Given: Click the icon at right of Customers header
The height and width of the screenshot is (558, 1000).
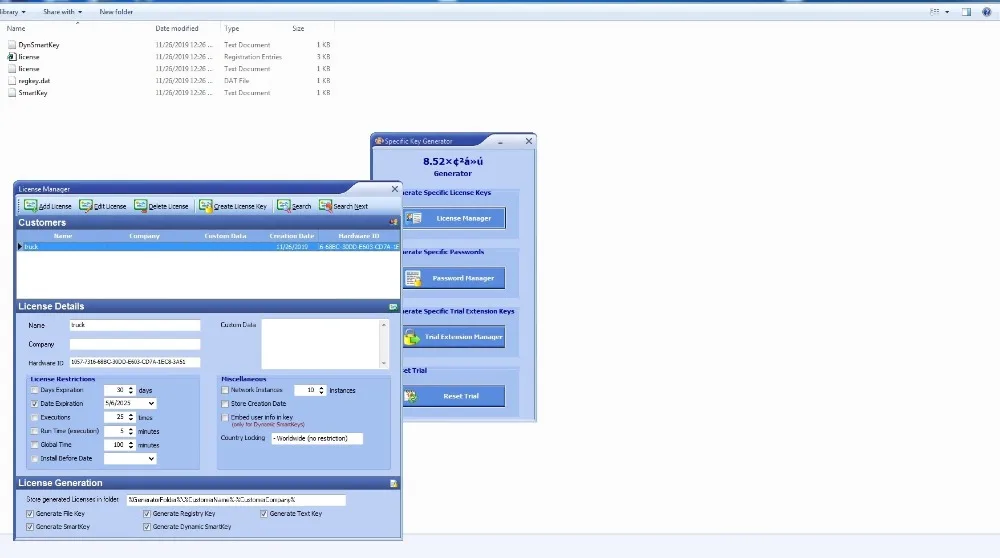Looking at the screenshot, I should (393, 223).
